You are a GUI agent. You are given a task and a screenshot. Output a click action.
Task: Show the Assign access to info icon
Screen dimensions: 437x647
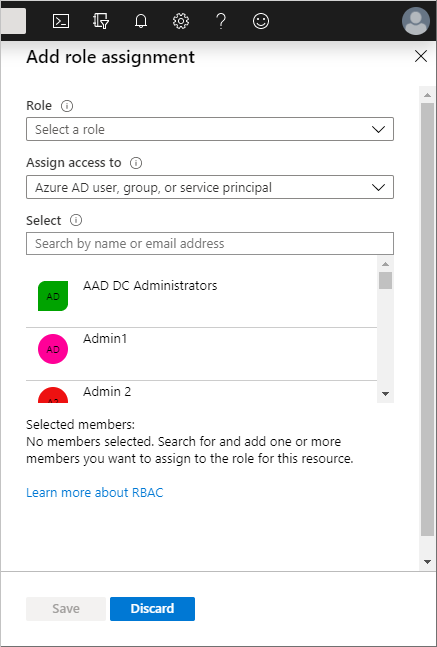[x=136, y=163]
